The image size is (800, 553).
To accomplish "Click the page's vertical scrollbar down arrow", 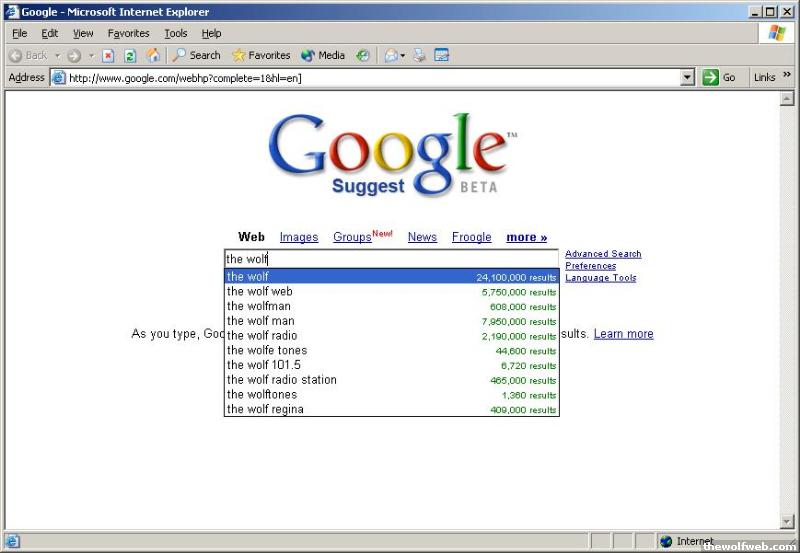I will point(787,521).
